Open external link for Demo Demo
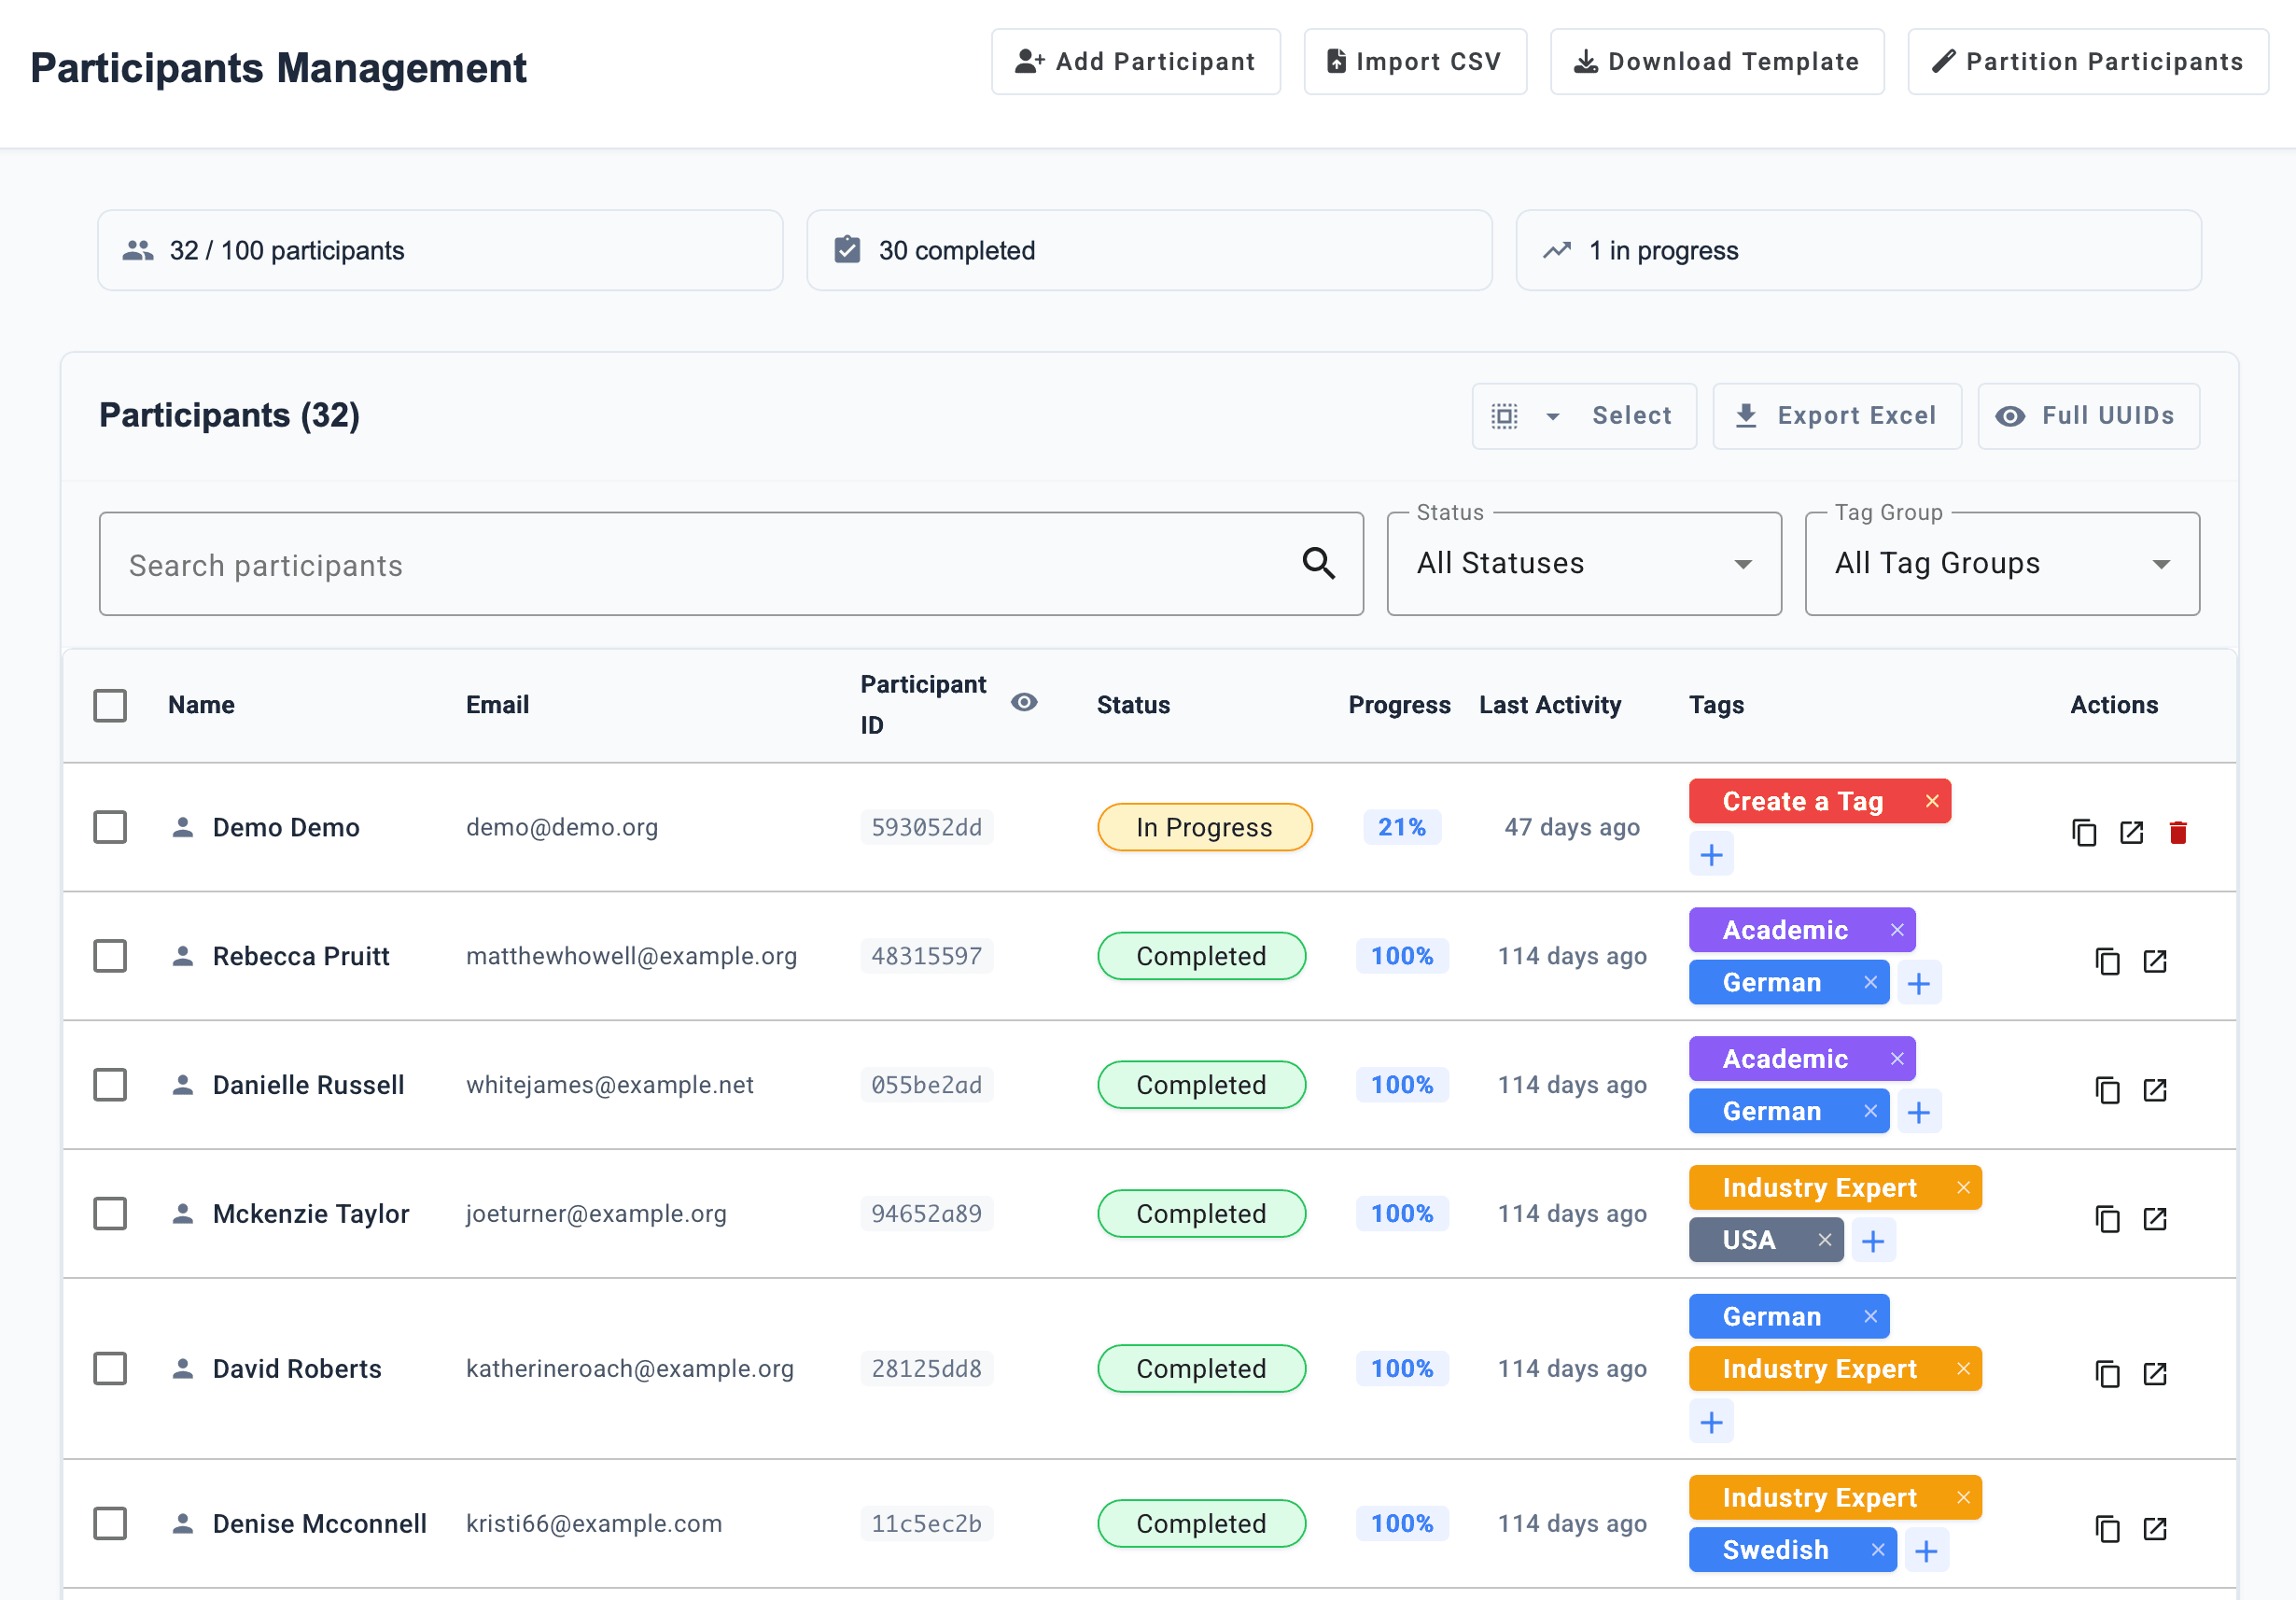The height and width of the screenshot is (1600, 2296). [2131, 832]
